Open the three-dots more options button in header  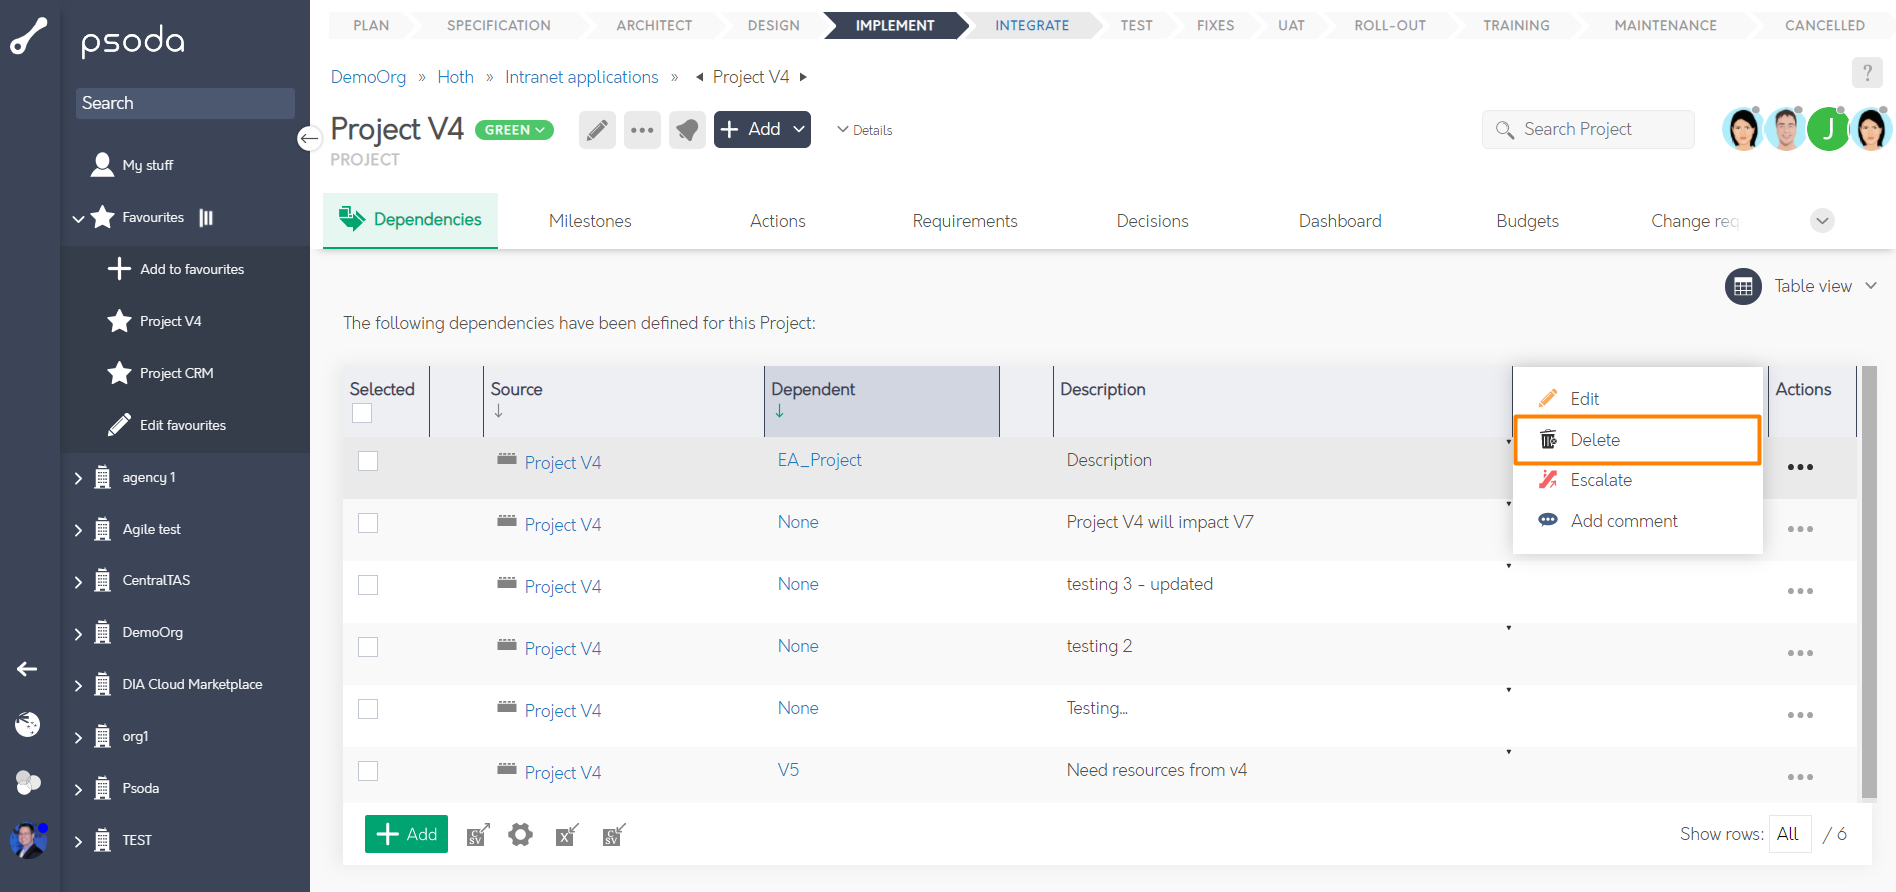[x=642, y=130]
